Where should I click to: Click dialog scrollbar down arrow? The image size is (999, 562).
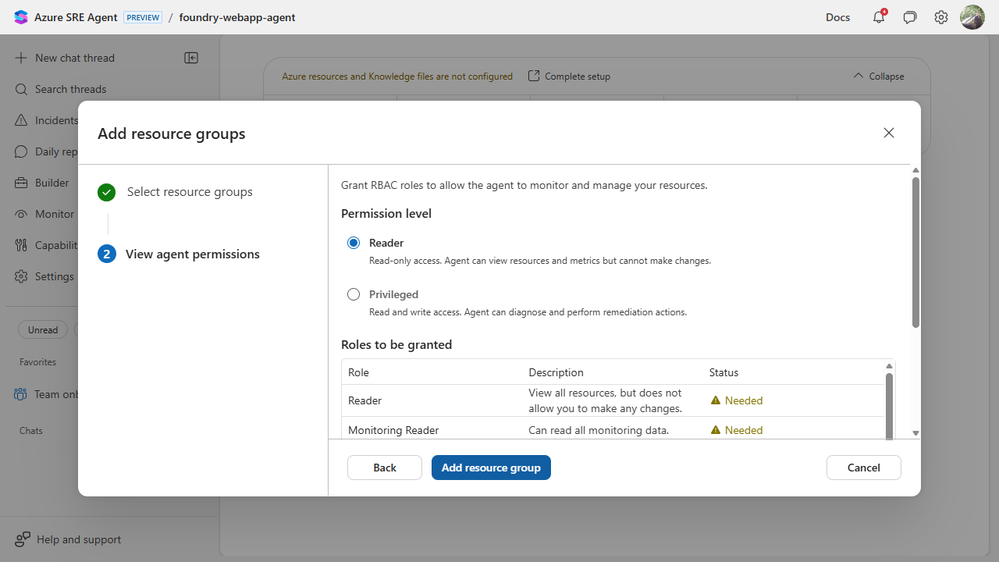tap(916, 433)
